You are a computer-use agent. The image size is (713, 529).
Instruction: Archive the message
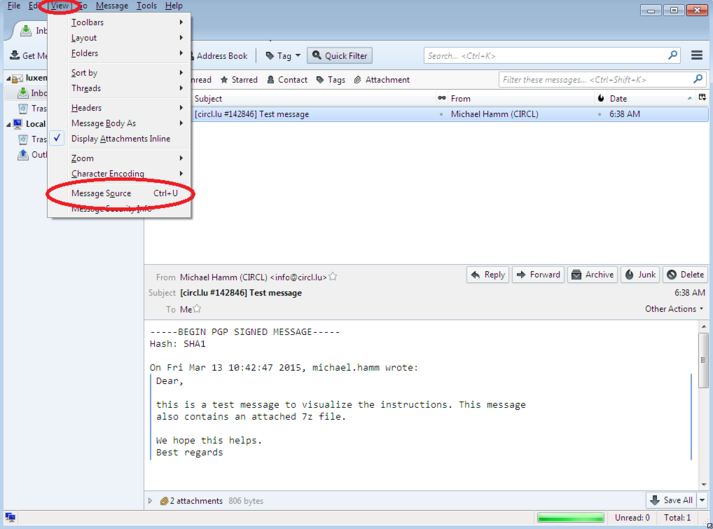[592, 275]
